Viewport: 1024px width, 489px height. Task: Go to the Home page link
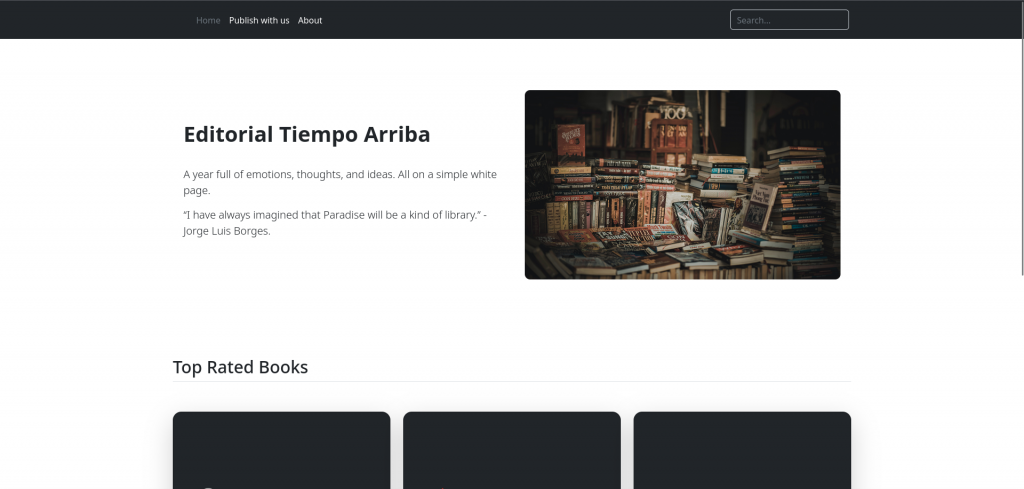[208, 20]
